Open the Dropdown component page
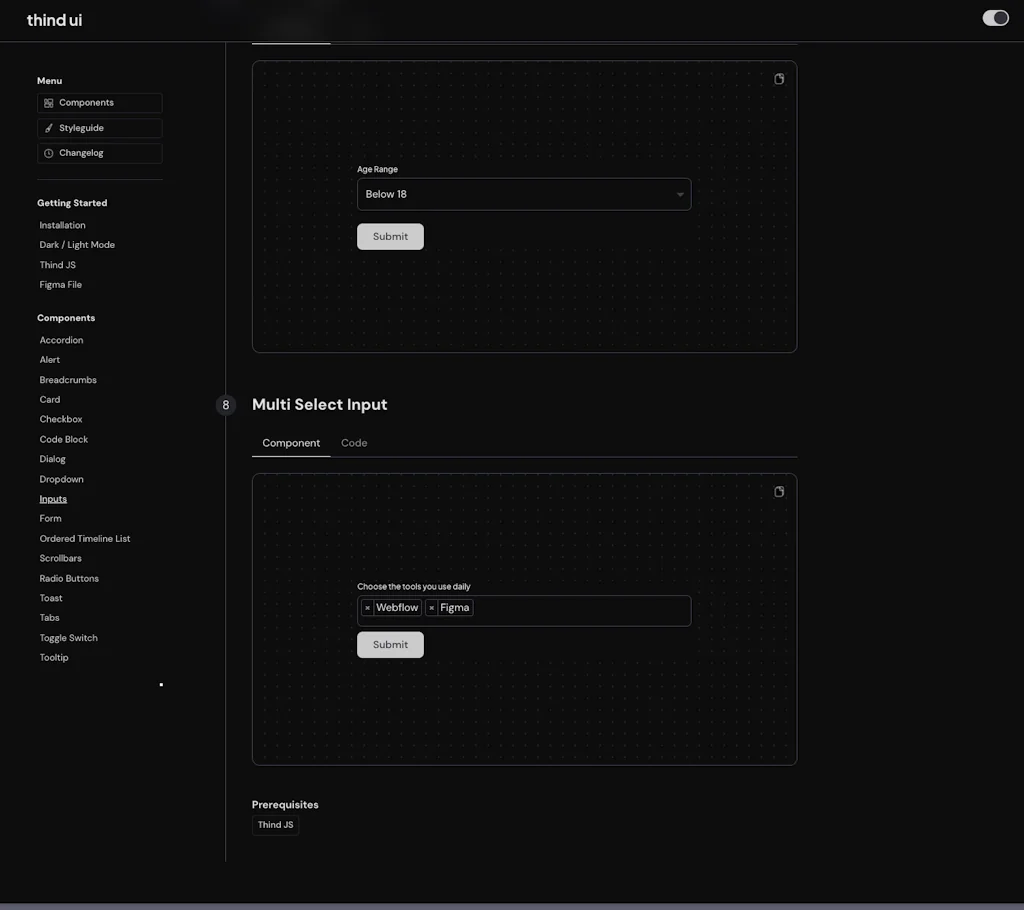The image size is (1024, 910). click(x=61, y=478)
